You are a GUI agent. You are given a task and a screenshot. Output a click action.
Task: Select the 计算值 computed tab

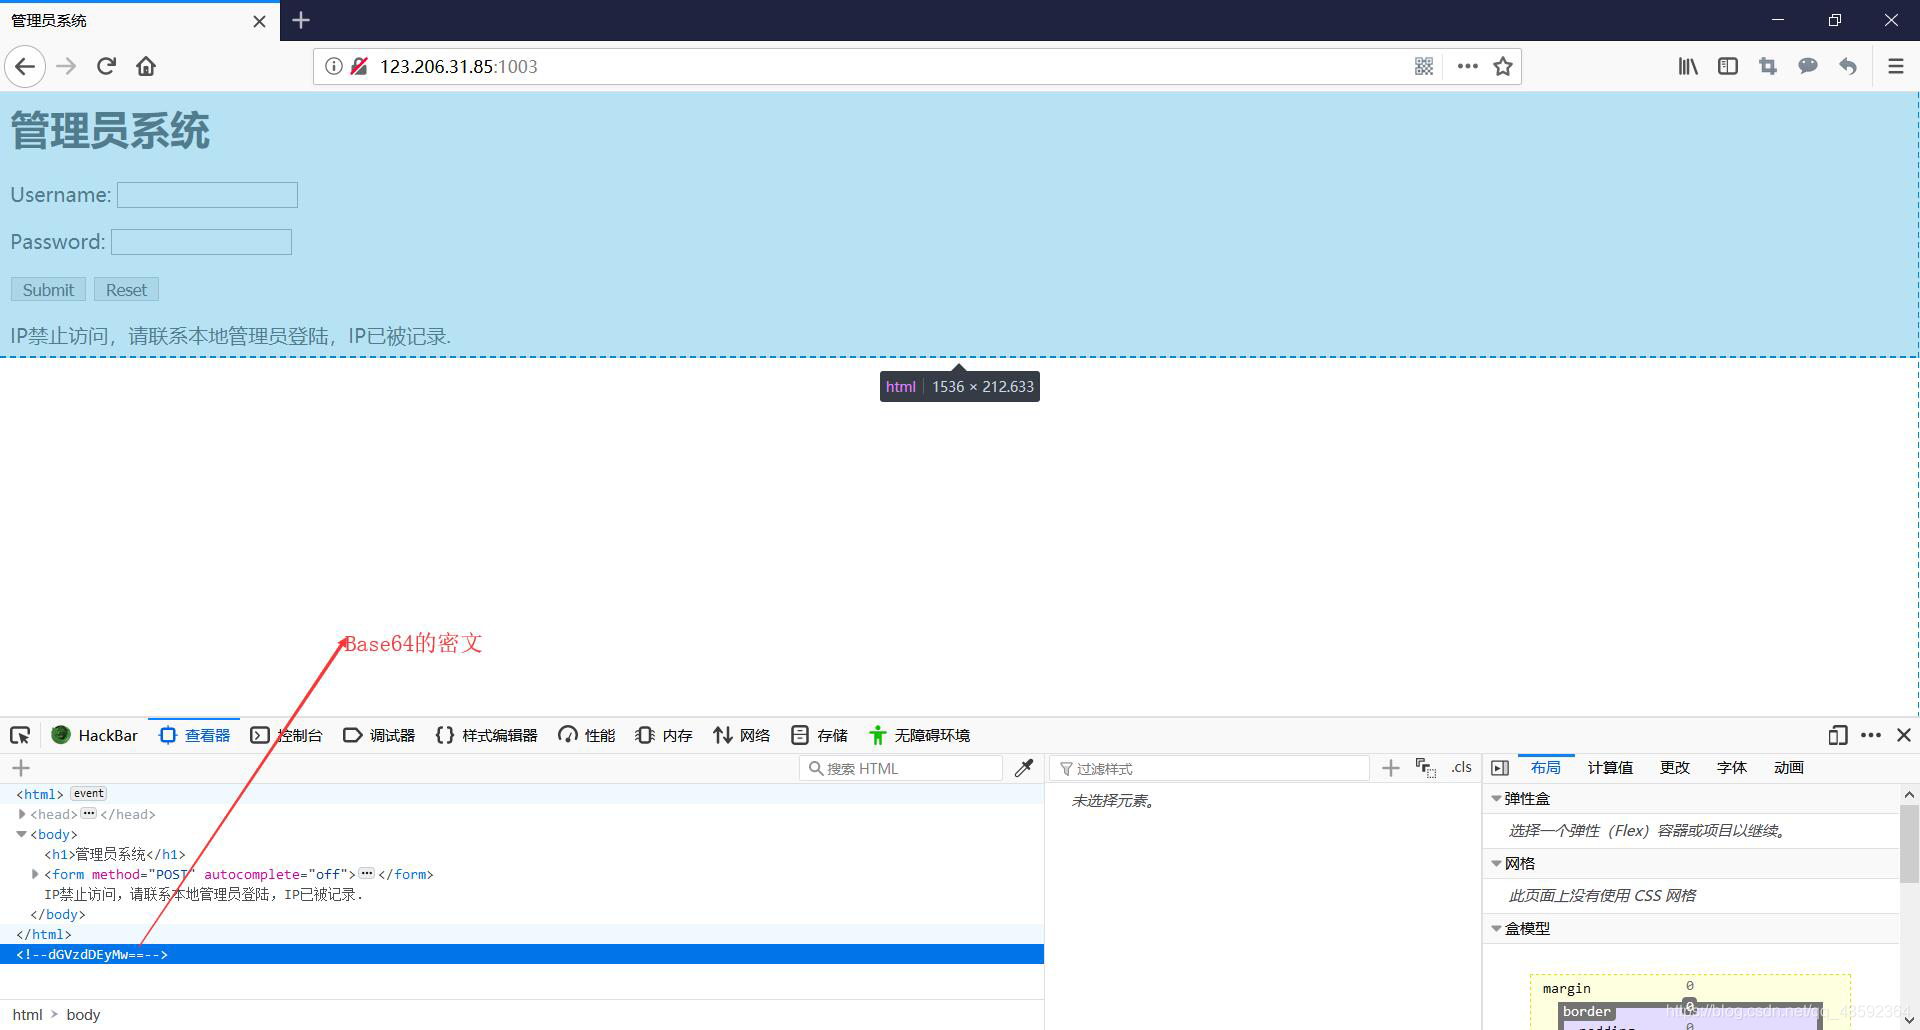[1610, 768]
